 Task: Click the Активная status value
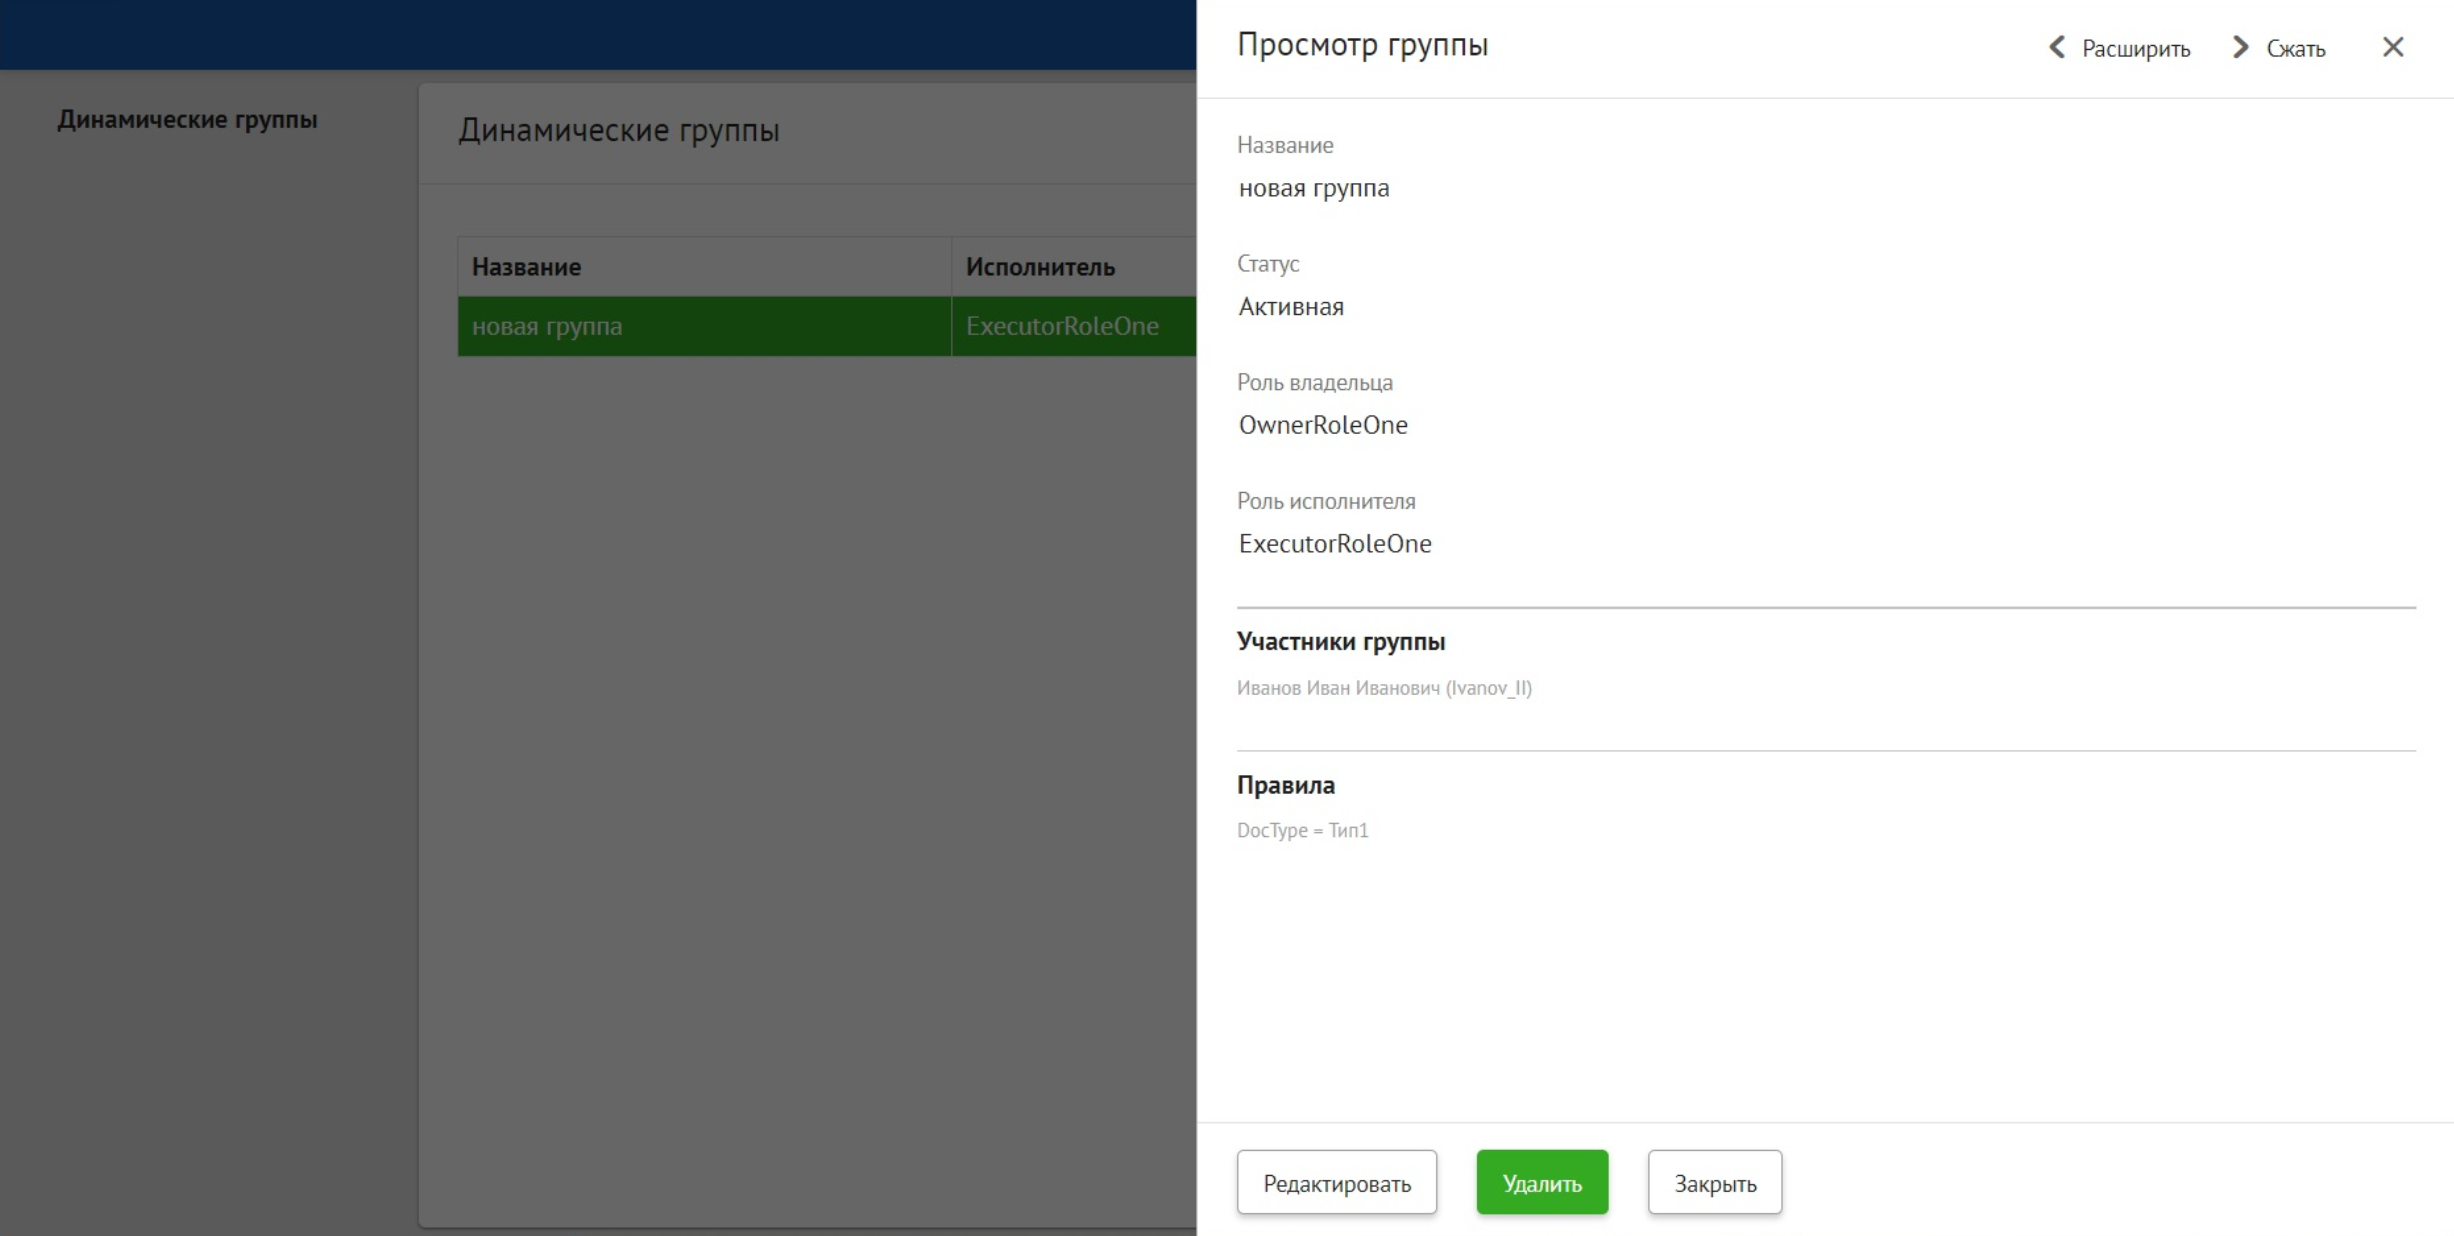coord(1291,306)
